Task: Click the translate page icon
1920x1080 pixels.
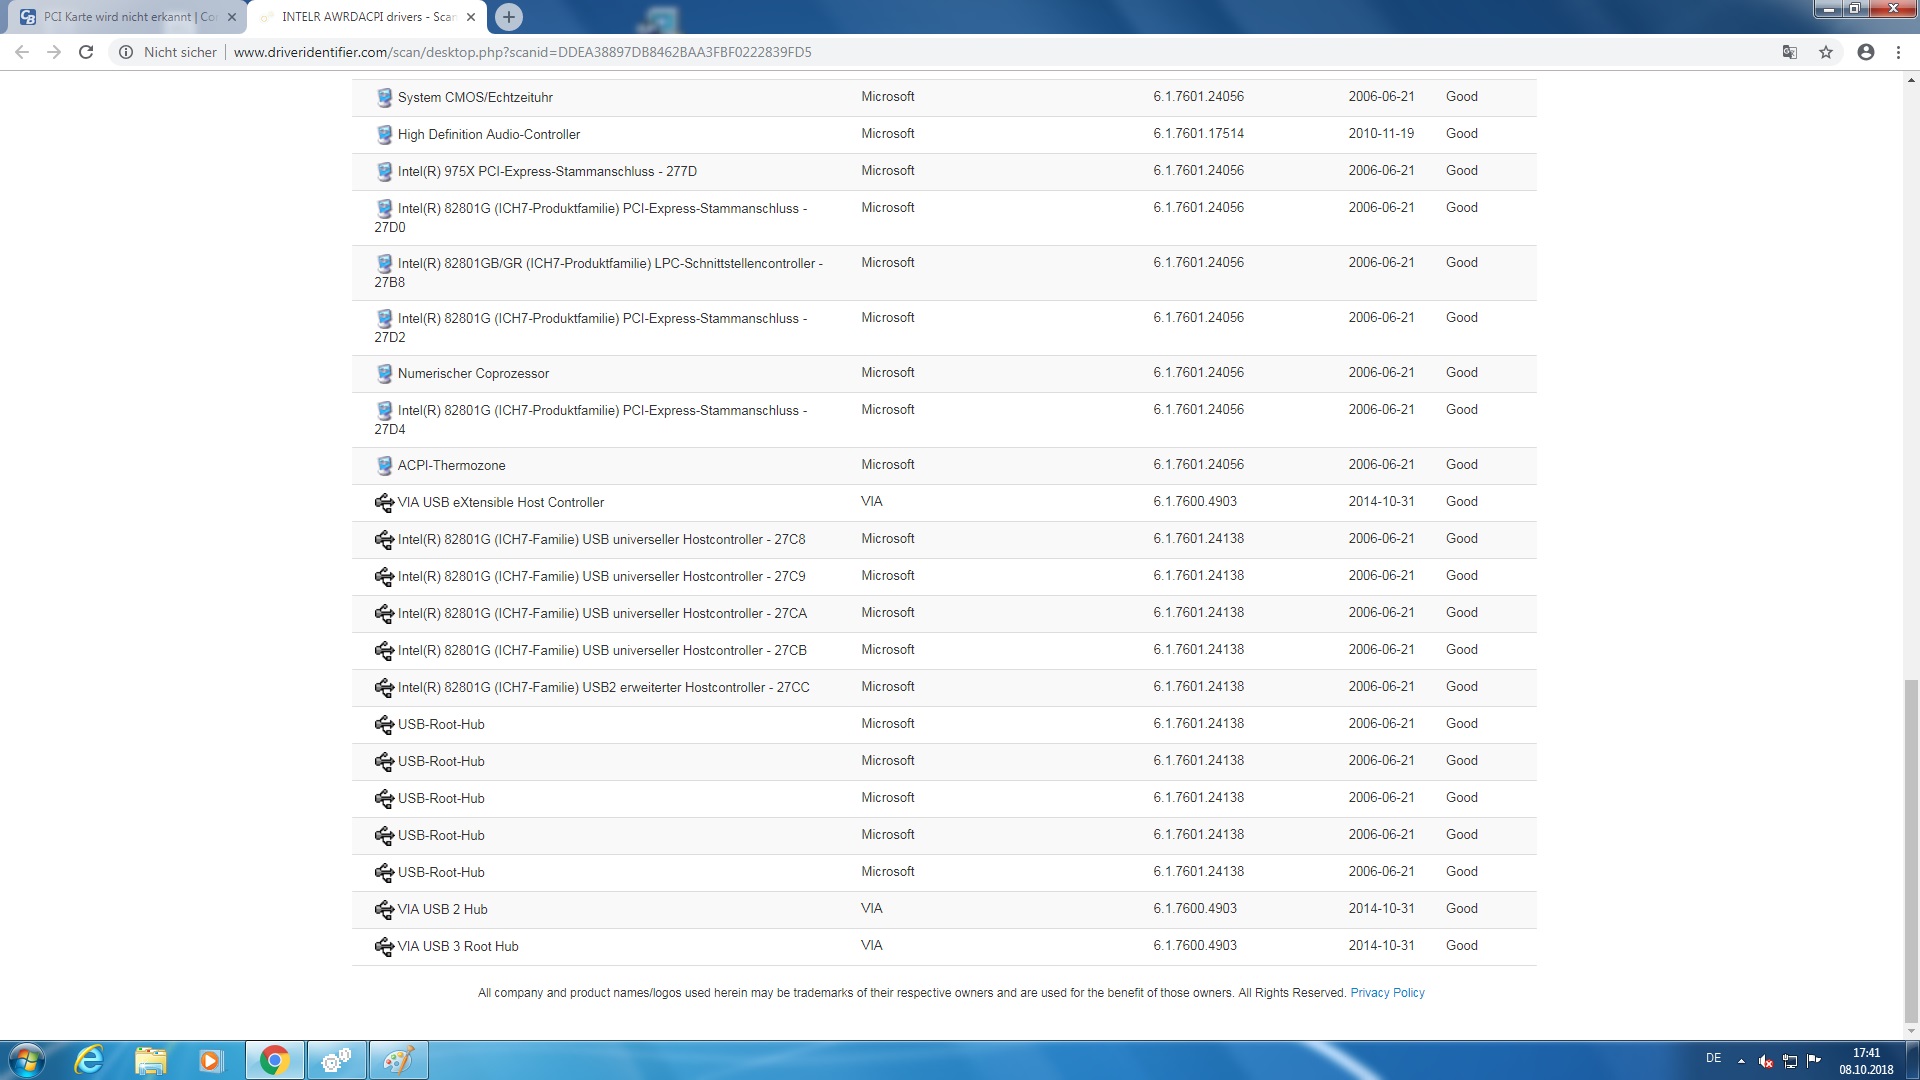Action: click(x=1790, y=52)
